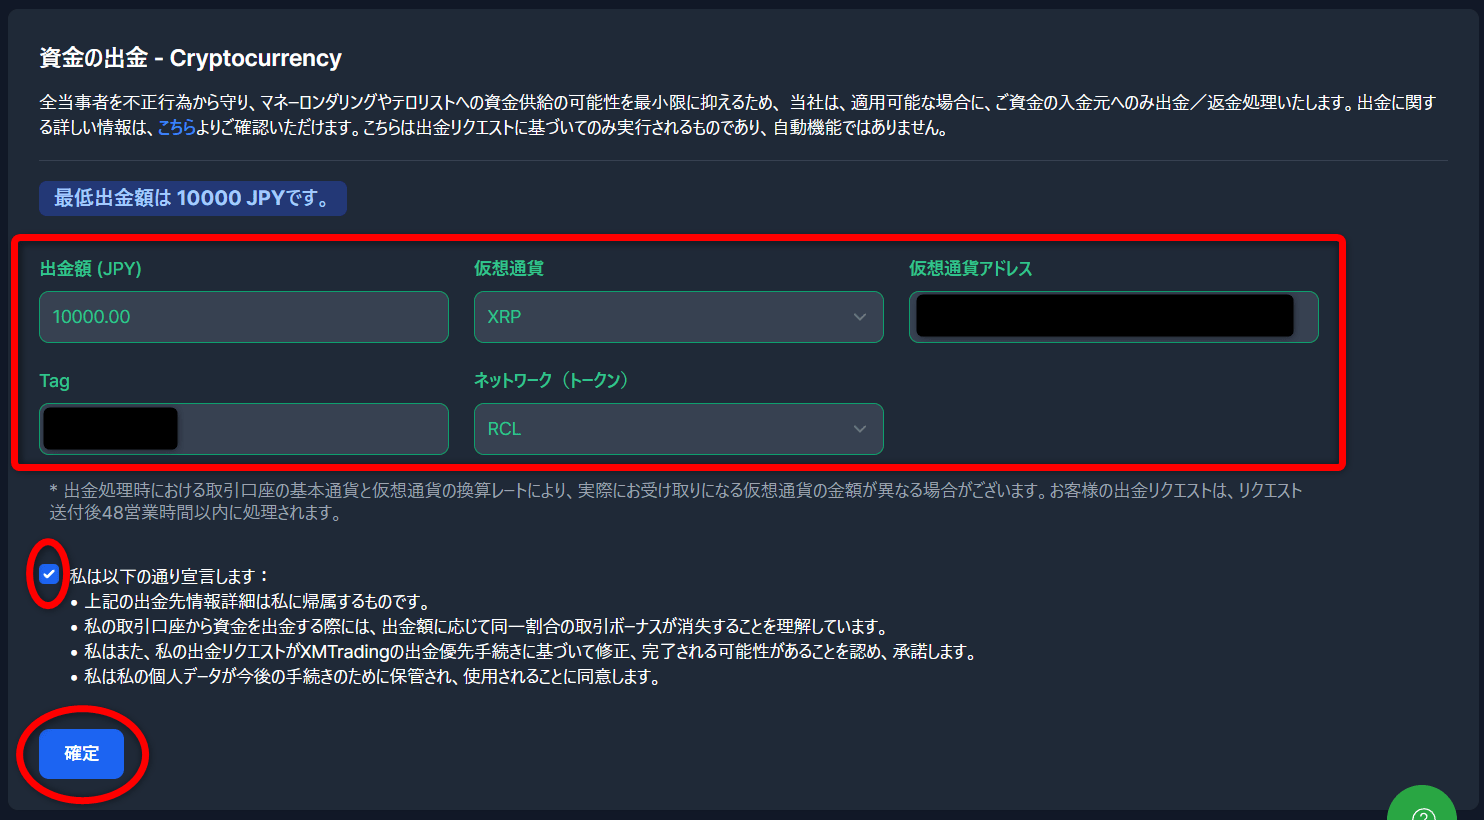The width and height of the screenshot is (1484, 820).
Task: Click the 確定 confirm button
Action: [x=82, y=754]
